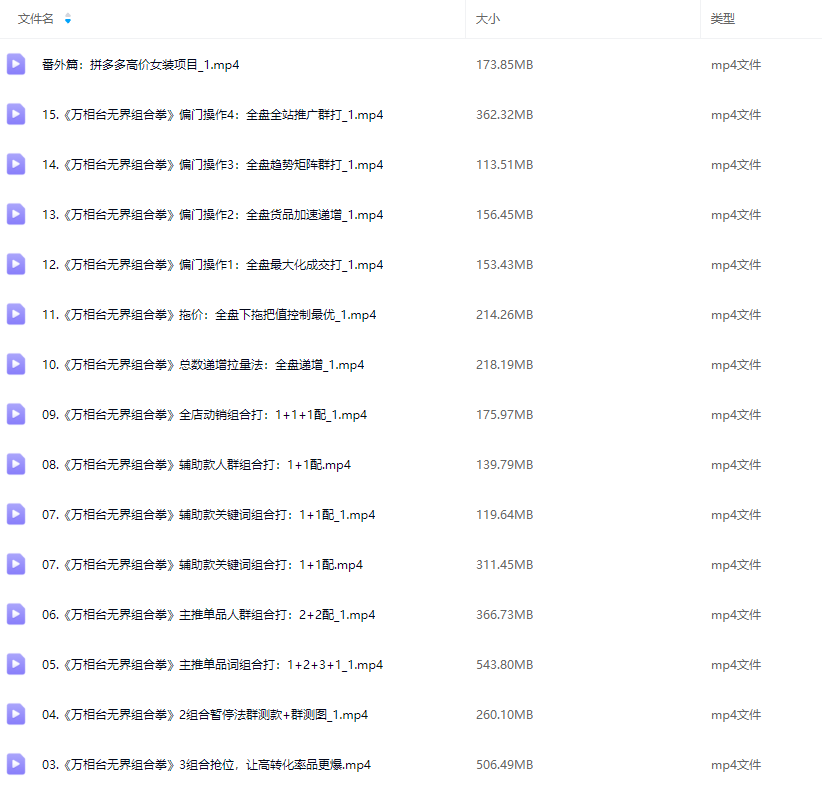Image resolution: width=822 pixels, height=791 pixels.
Task: Click video icon beside file 14 全盘趋势矩阵群打
Action: tap(16, 165)
